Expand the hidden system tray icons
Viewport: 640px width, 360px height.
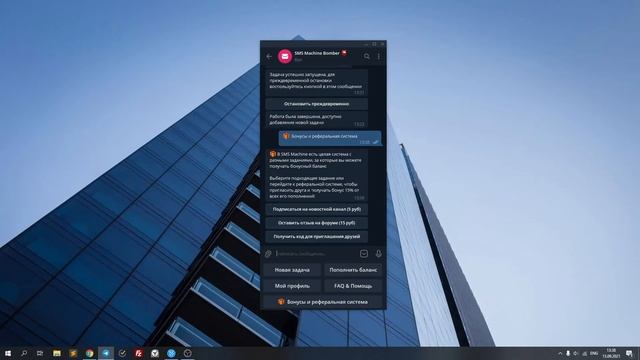click(x=560, y=353)
